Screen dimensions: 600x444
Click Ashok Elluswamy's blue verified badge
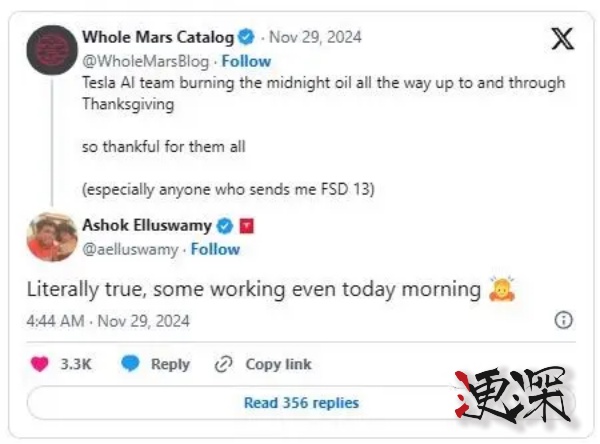pyautogui.click(x=226, y=226)
